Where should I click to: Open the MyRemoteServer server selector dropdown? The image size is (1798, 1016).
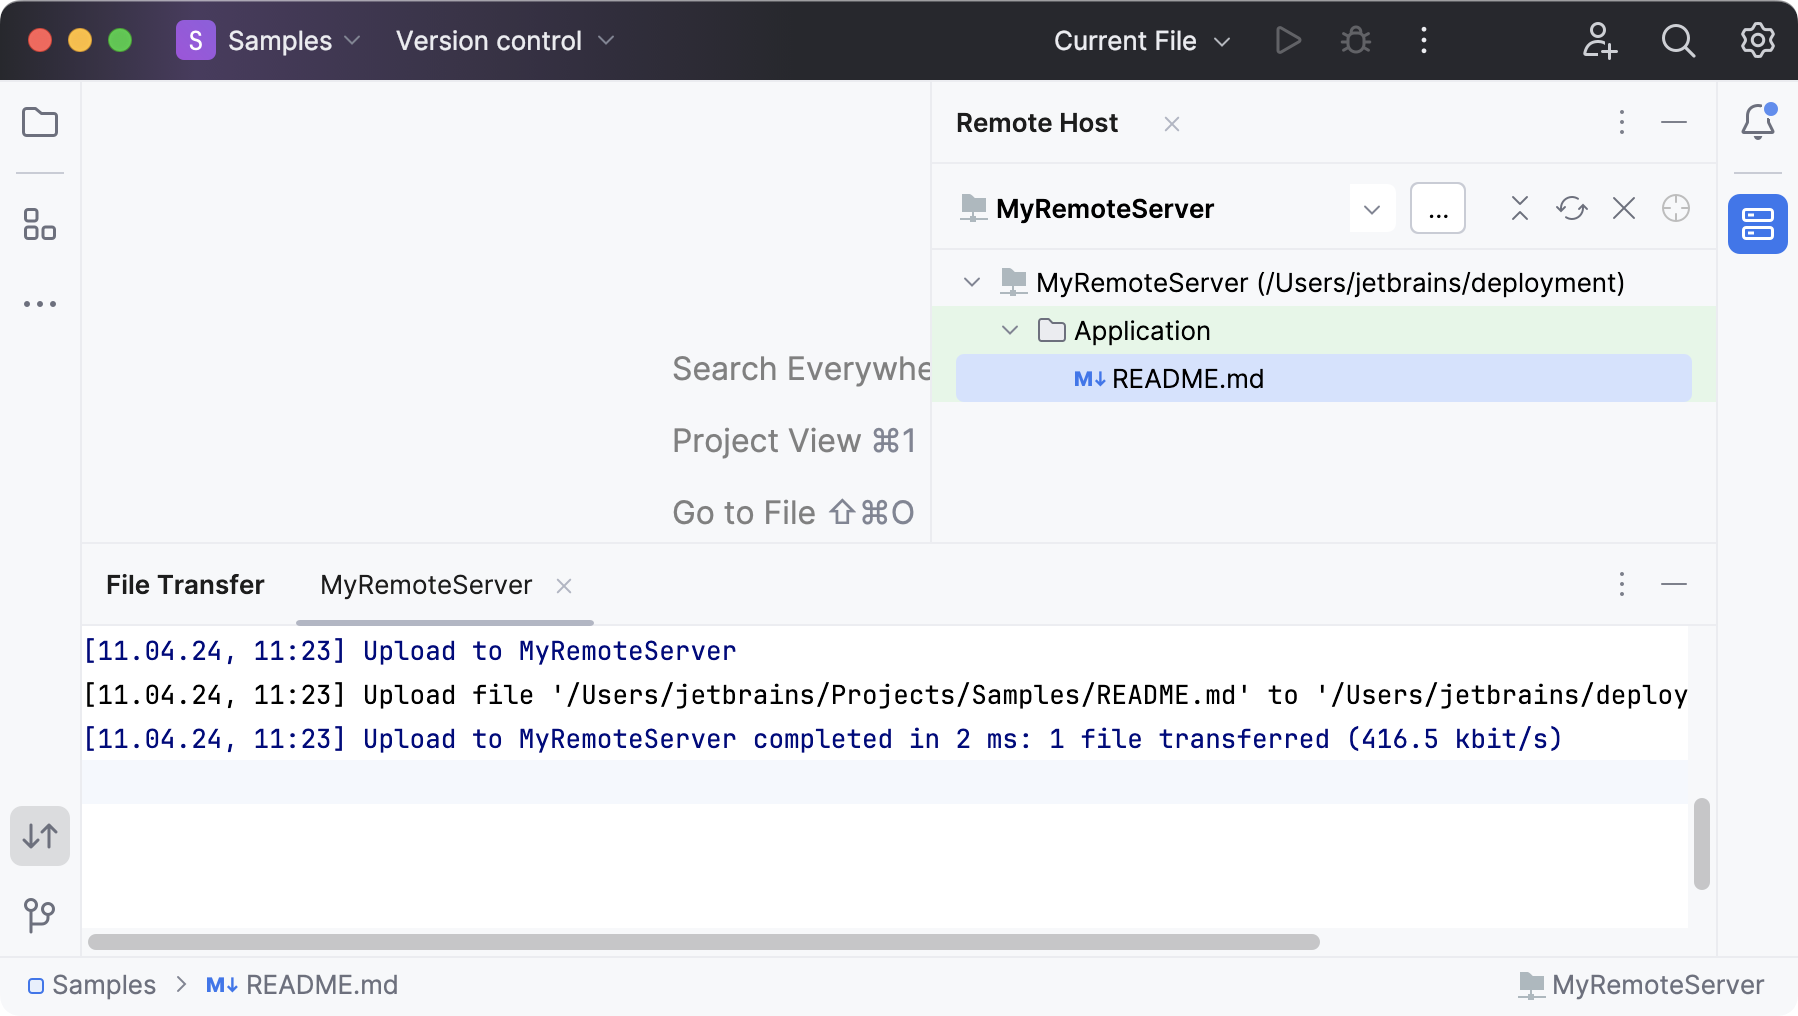(1372, 209)
